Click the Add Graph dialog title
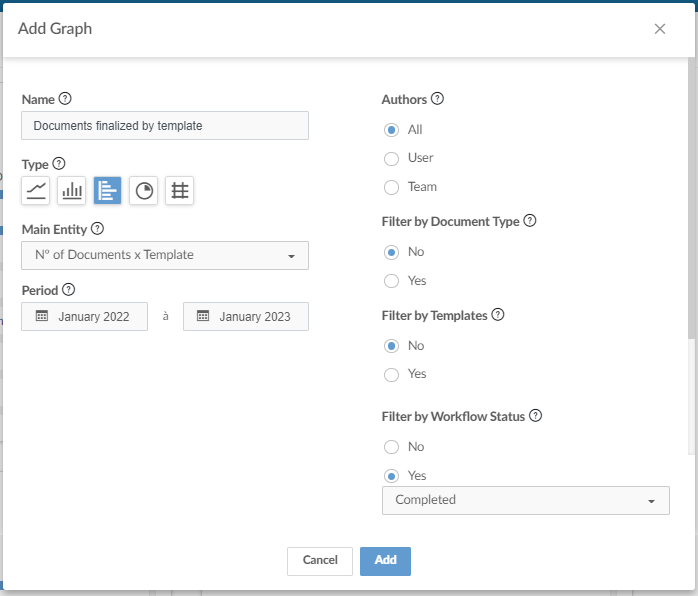The image size is (698, 596). (x=55, y=28)
